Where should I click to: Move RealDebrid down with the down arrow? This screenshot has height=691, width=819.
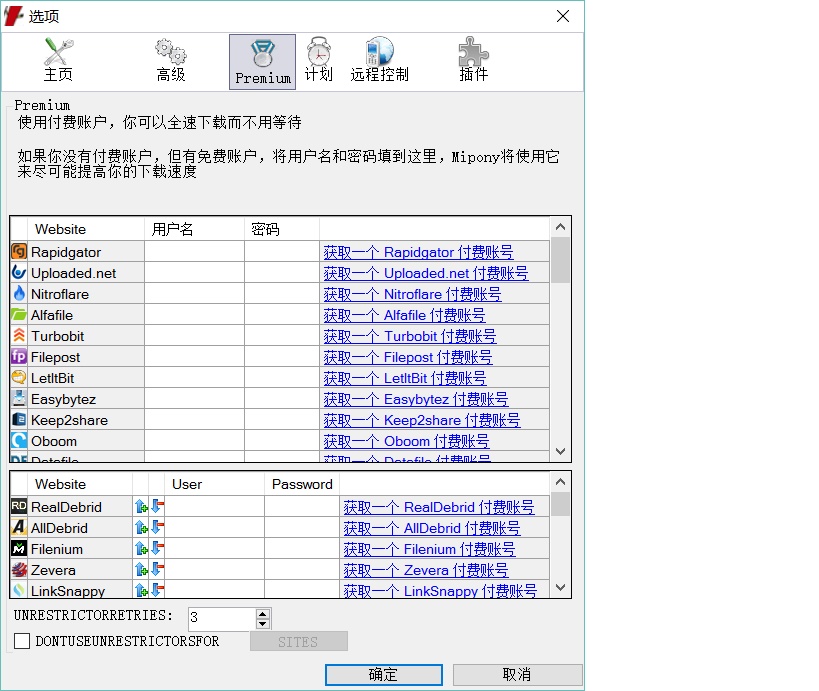pos(157,507)
